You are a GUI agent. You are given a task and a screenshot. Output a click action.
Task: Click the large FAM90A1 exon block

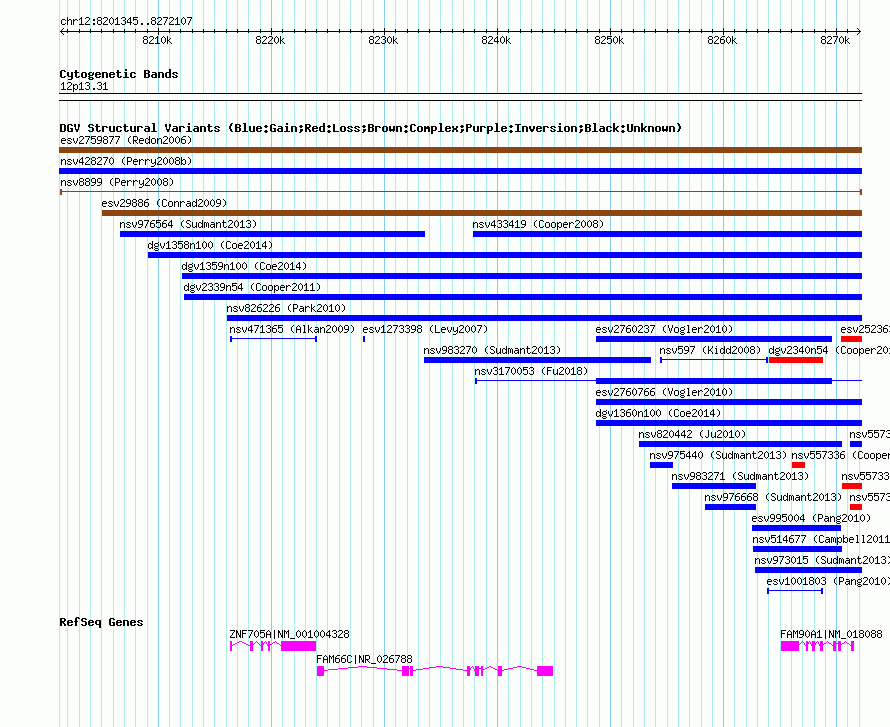point(790,646)
